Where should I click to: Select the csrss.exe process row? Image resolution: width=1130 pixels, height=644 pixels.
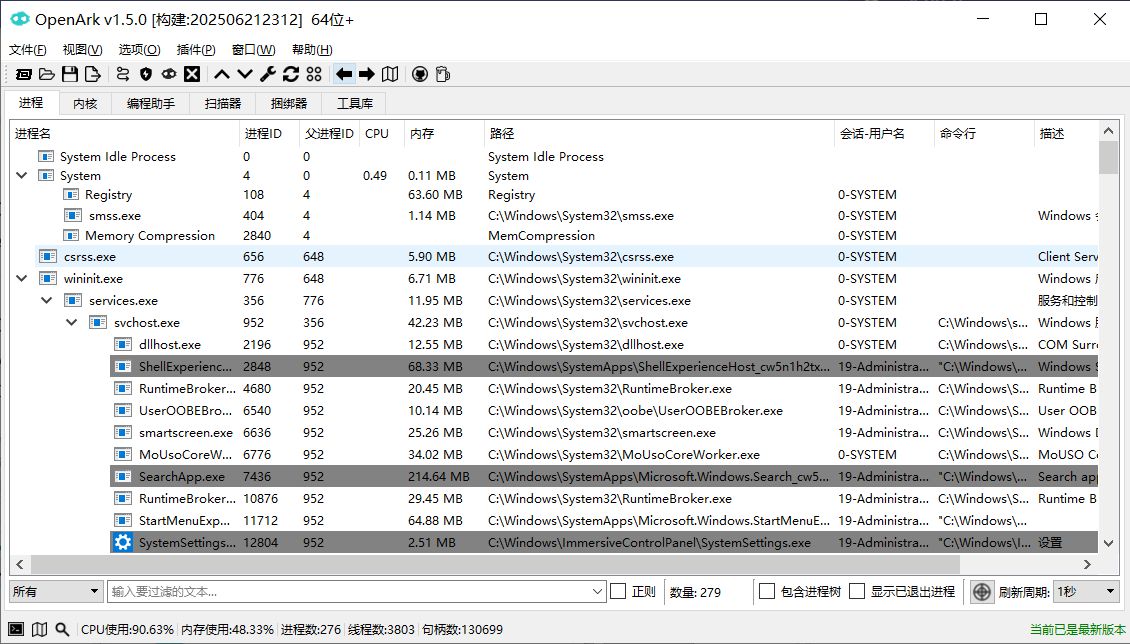pyautogui.click(x=566, y=256)
